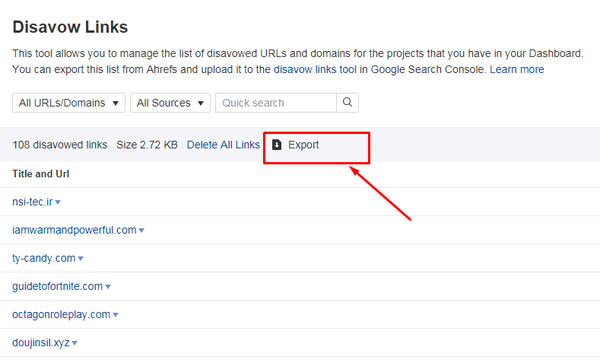Screen dimensions: 600x363
Task: Expand the arrow next to iamwarmandpowerful.com
Action: pos(141,231)
